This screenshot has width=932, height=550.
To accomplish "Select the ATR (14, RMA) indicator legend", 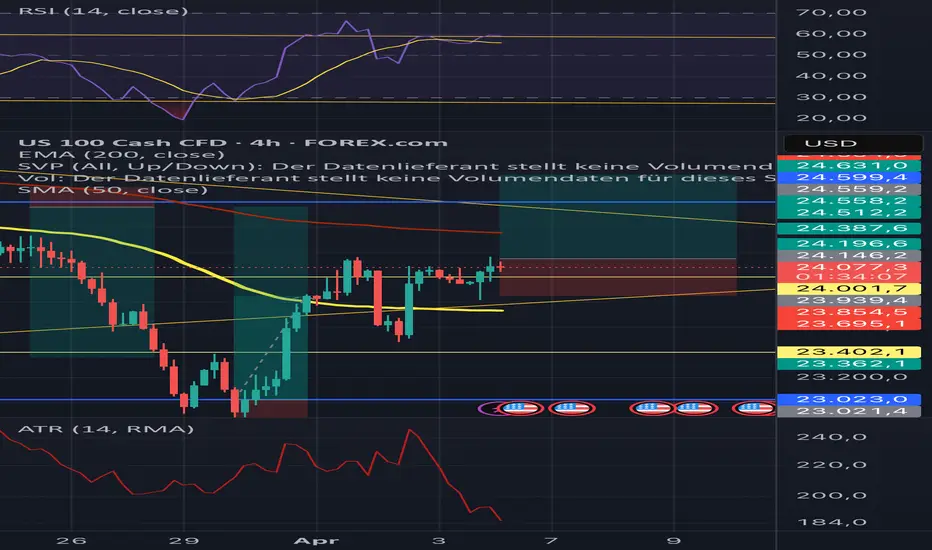I will coord(106,429).
